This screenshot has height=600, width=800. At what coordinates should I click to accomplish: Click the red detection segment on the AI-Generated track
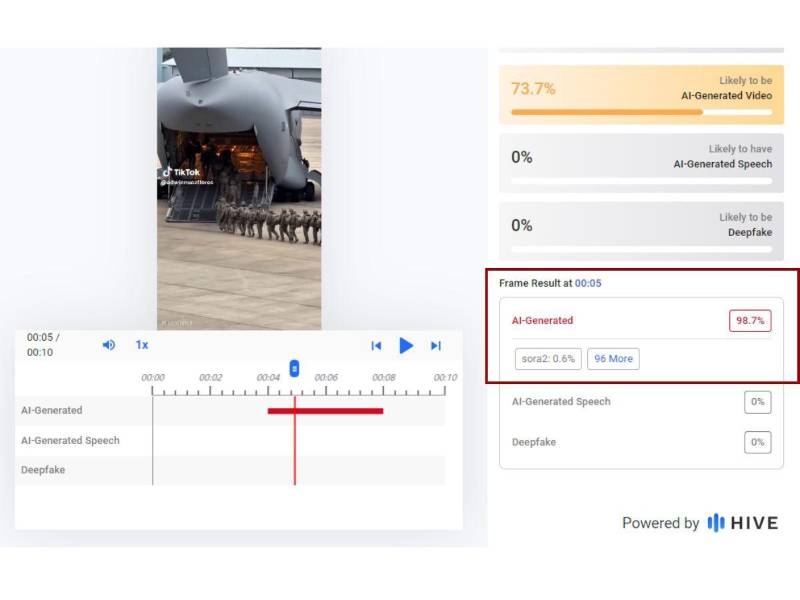coord(325,411)
